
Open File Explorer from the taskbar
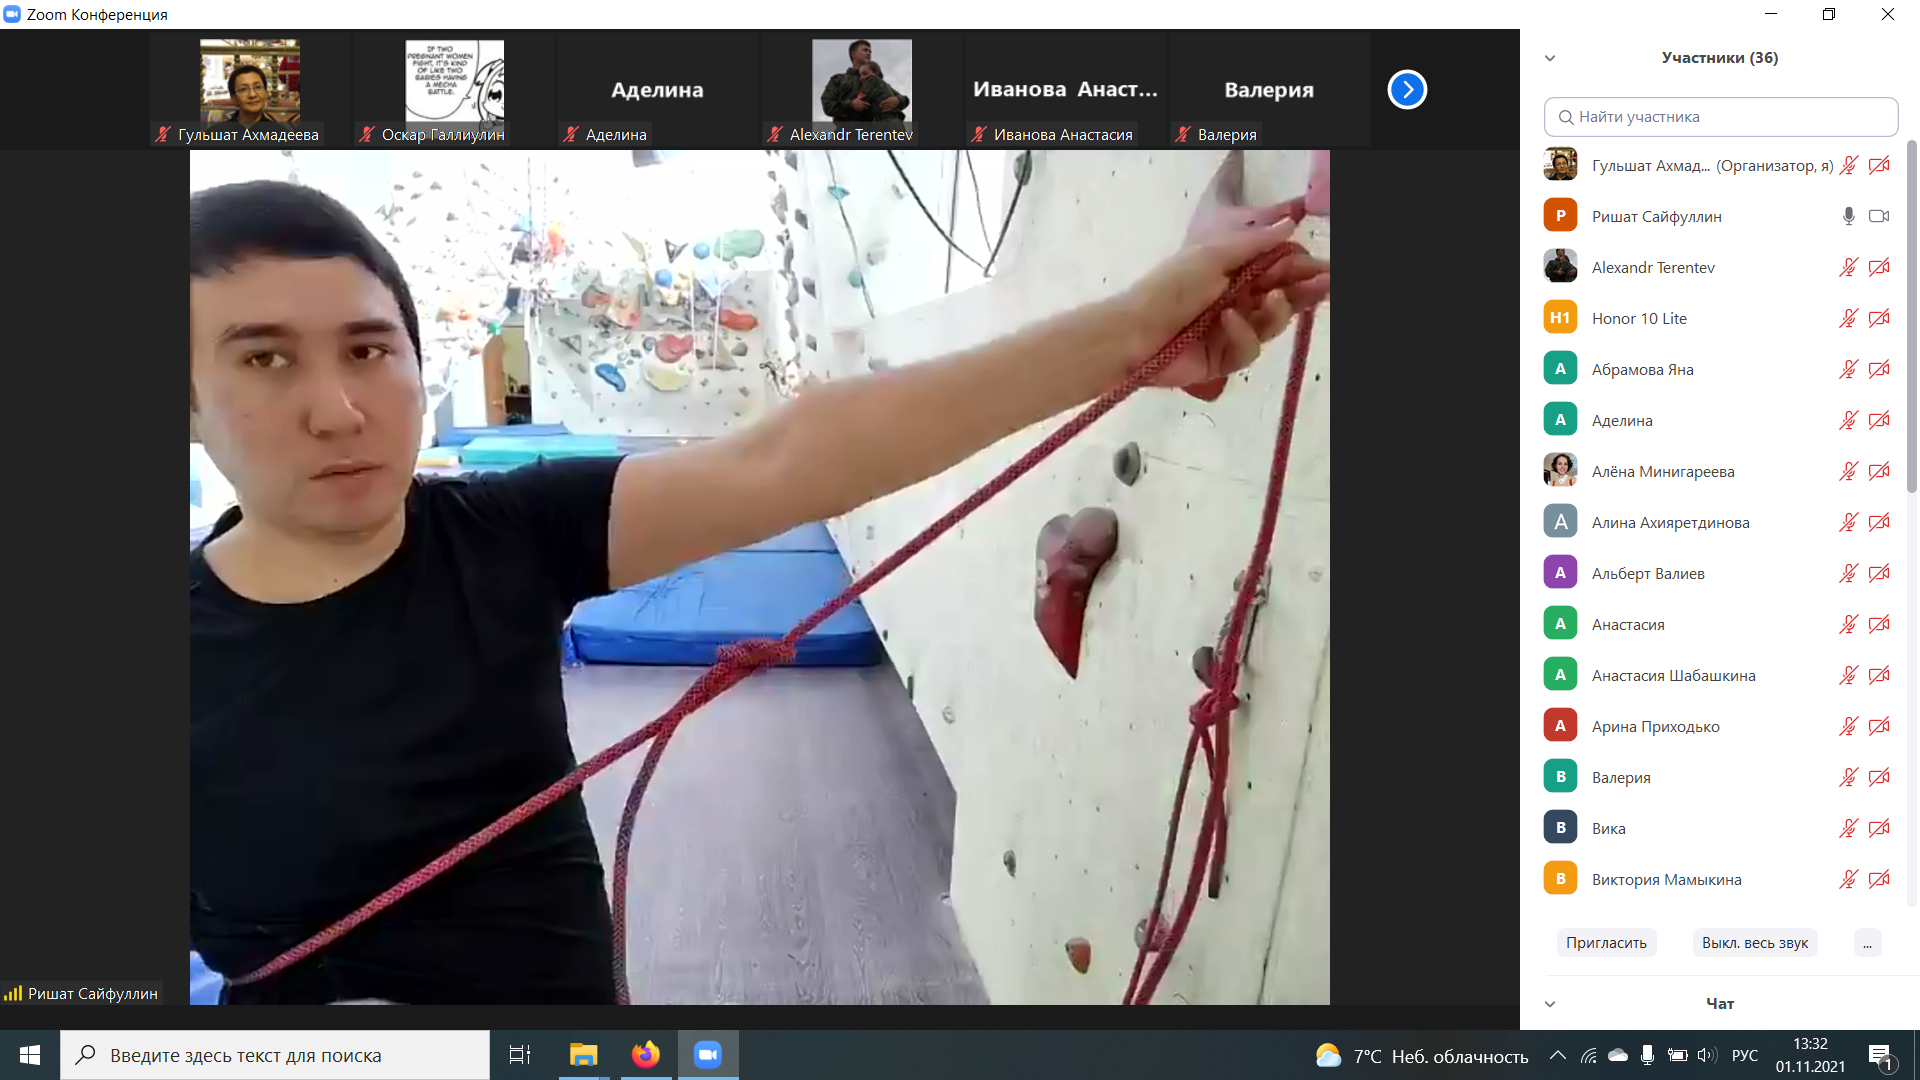(583, 1055)
